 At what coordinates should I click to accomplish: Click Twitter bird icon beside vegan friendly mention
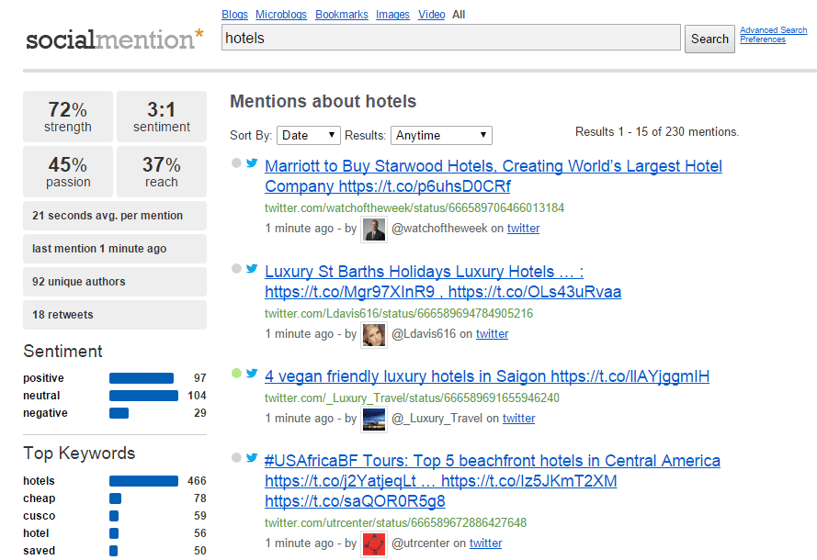coord(252,373)
